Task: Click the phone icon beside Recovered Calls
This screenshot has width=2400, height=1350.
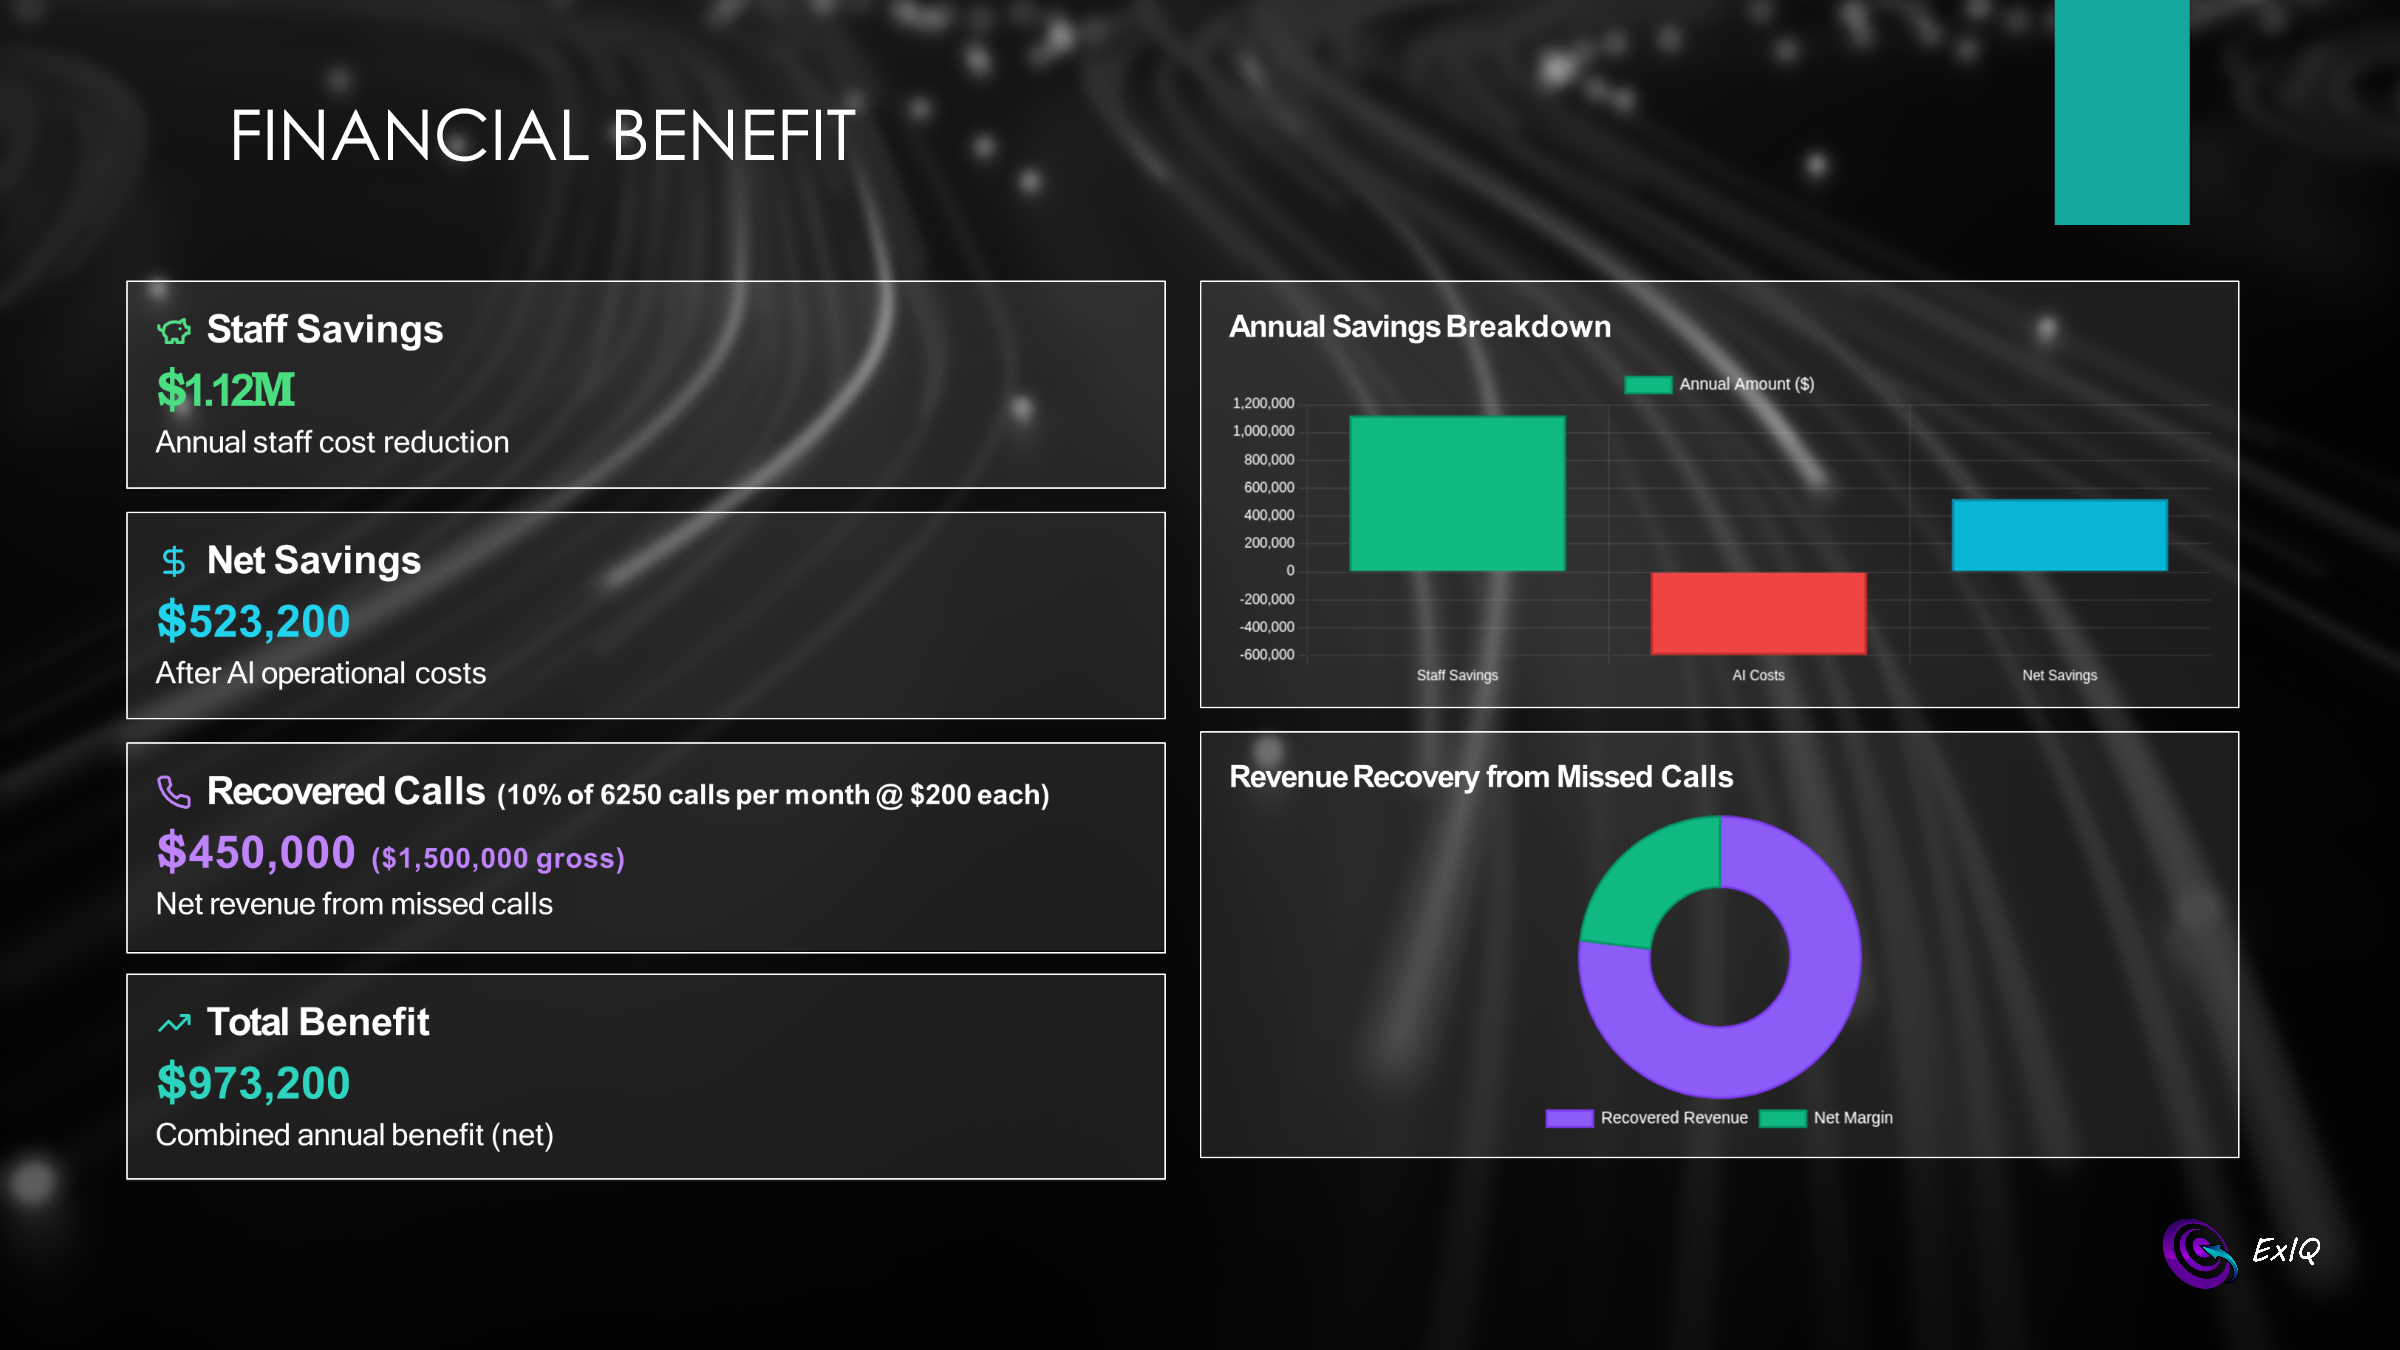Action: pyautogui.click(x=174, y=792)
